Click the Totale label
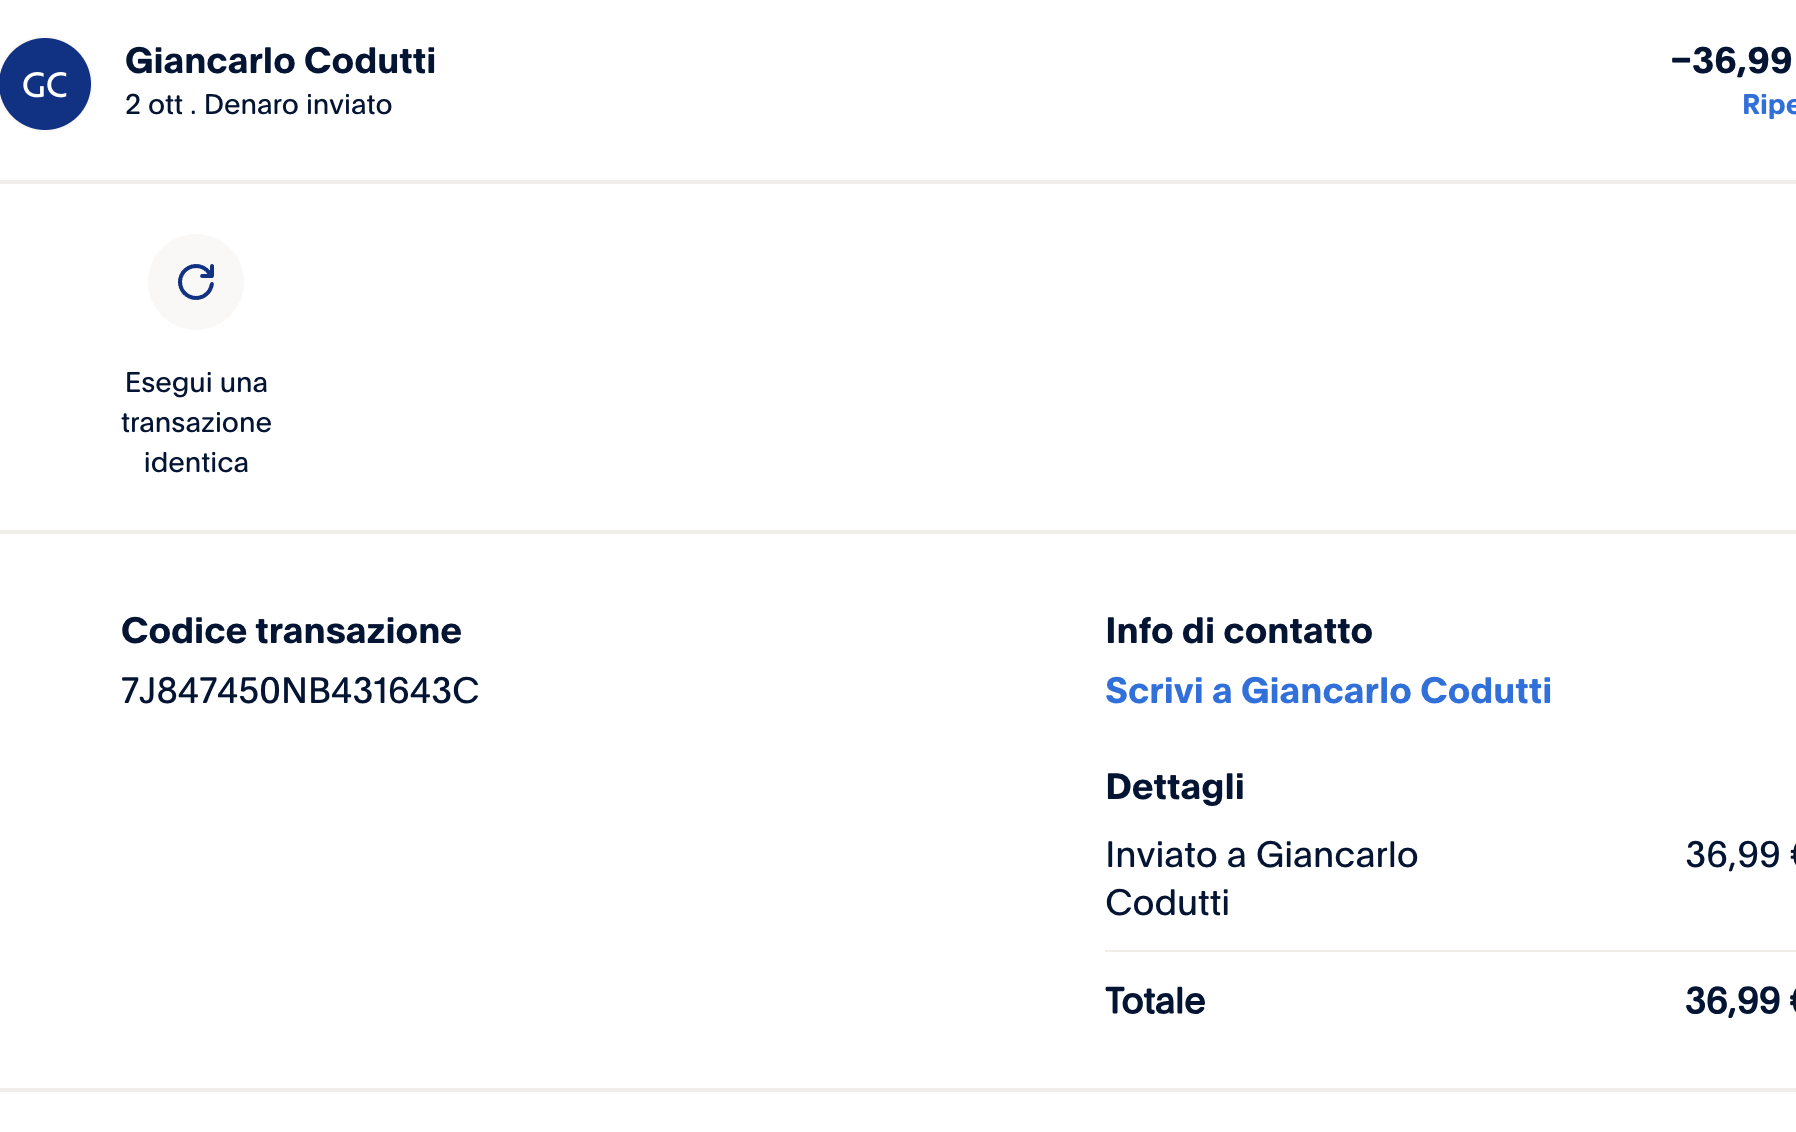1796x1132 pixels. pos(1155,1001)
